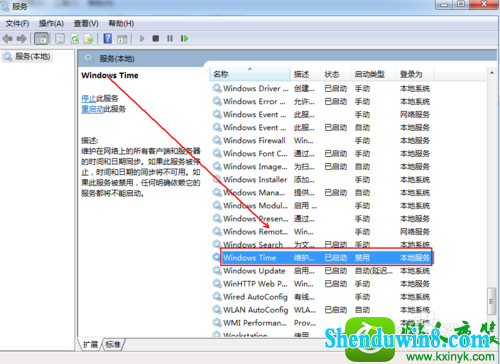Select the Windows Search service row
Viewport: 500px width, 364px height.
click(321, 244)
